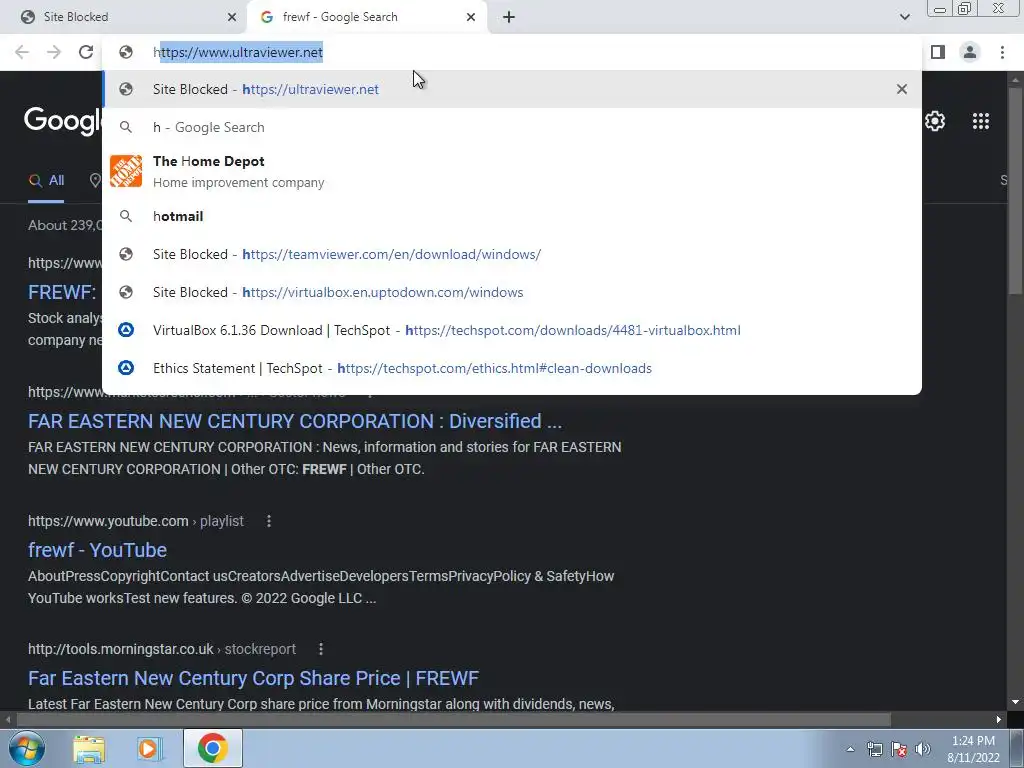Click the globe icon in the address bar

click(x=126, y=52)
